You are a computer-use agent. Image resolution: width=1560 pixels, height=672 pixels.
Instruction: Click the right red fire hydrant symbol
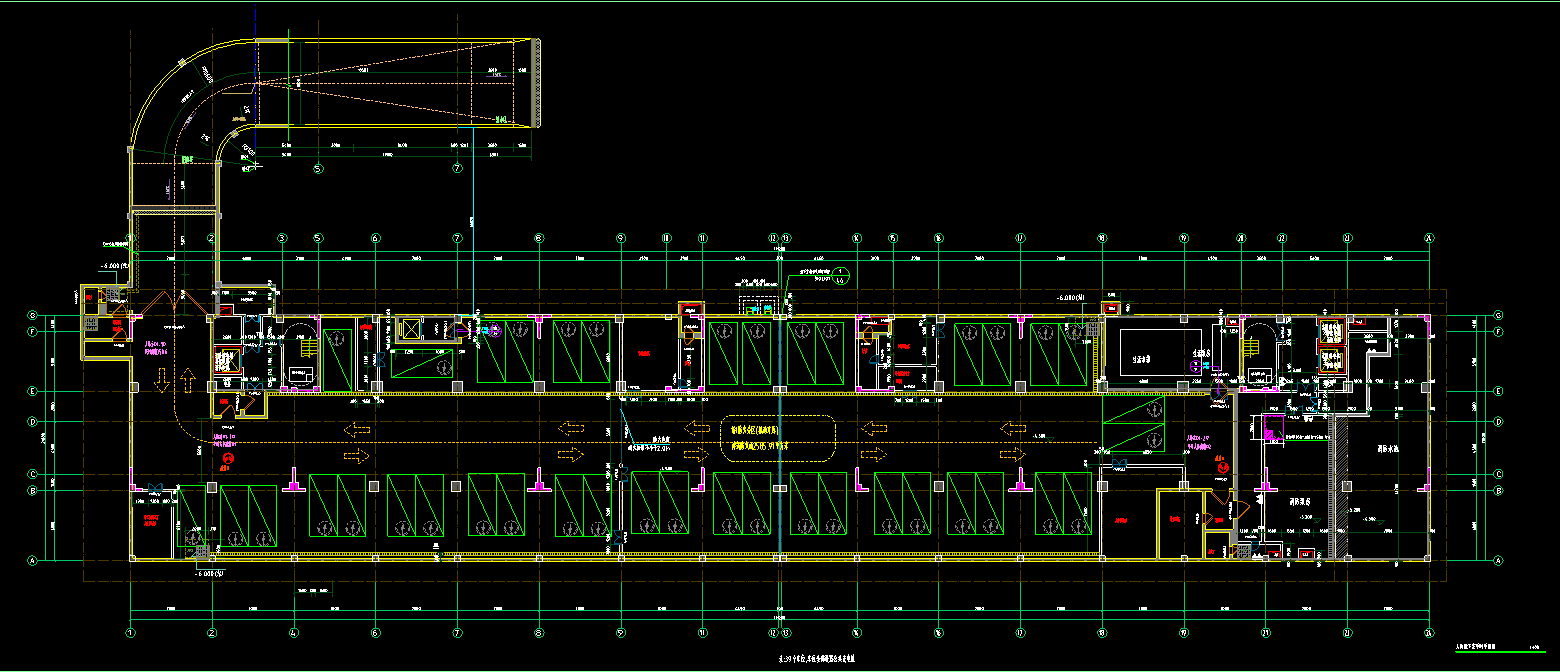(x=1222, y=465)
